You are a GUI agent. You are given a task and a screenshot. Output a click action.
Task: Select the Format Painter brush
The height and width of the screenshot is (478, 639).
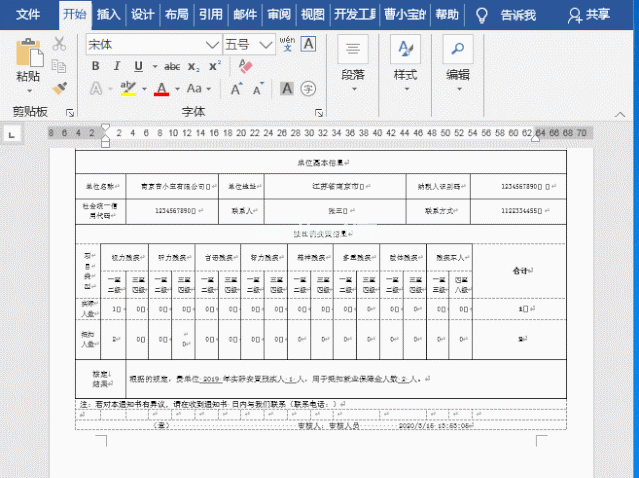(x=59, y=88)
